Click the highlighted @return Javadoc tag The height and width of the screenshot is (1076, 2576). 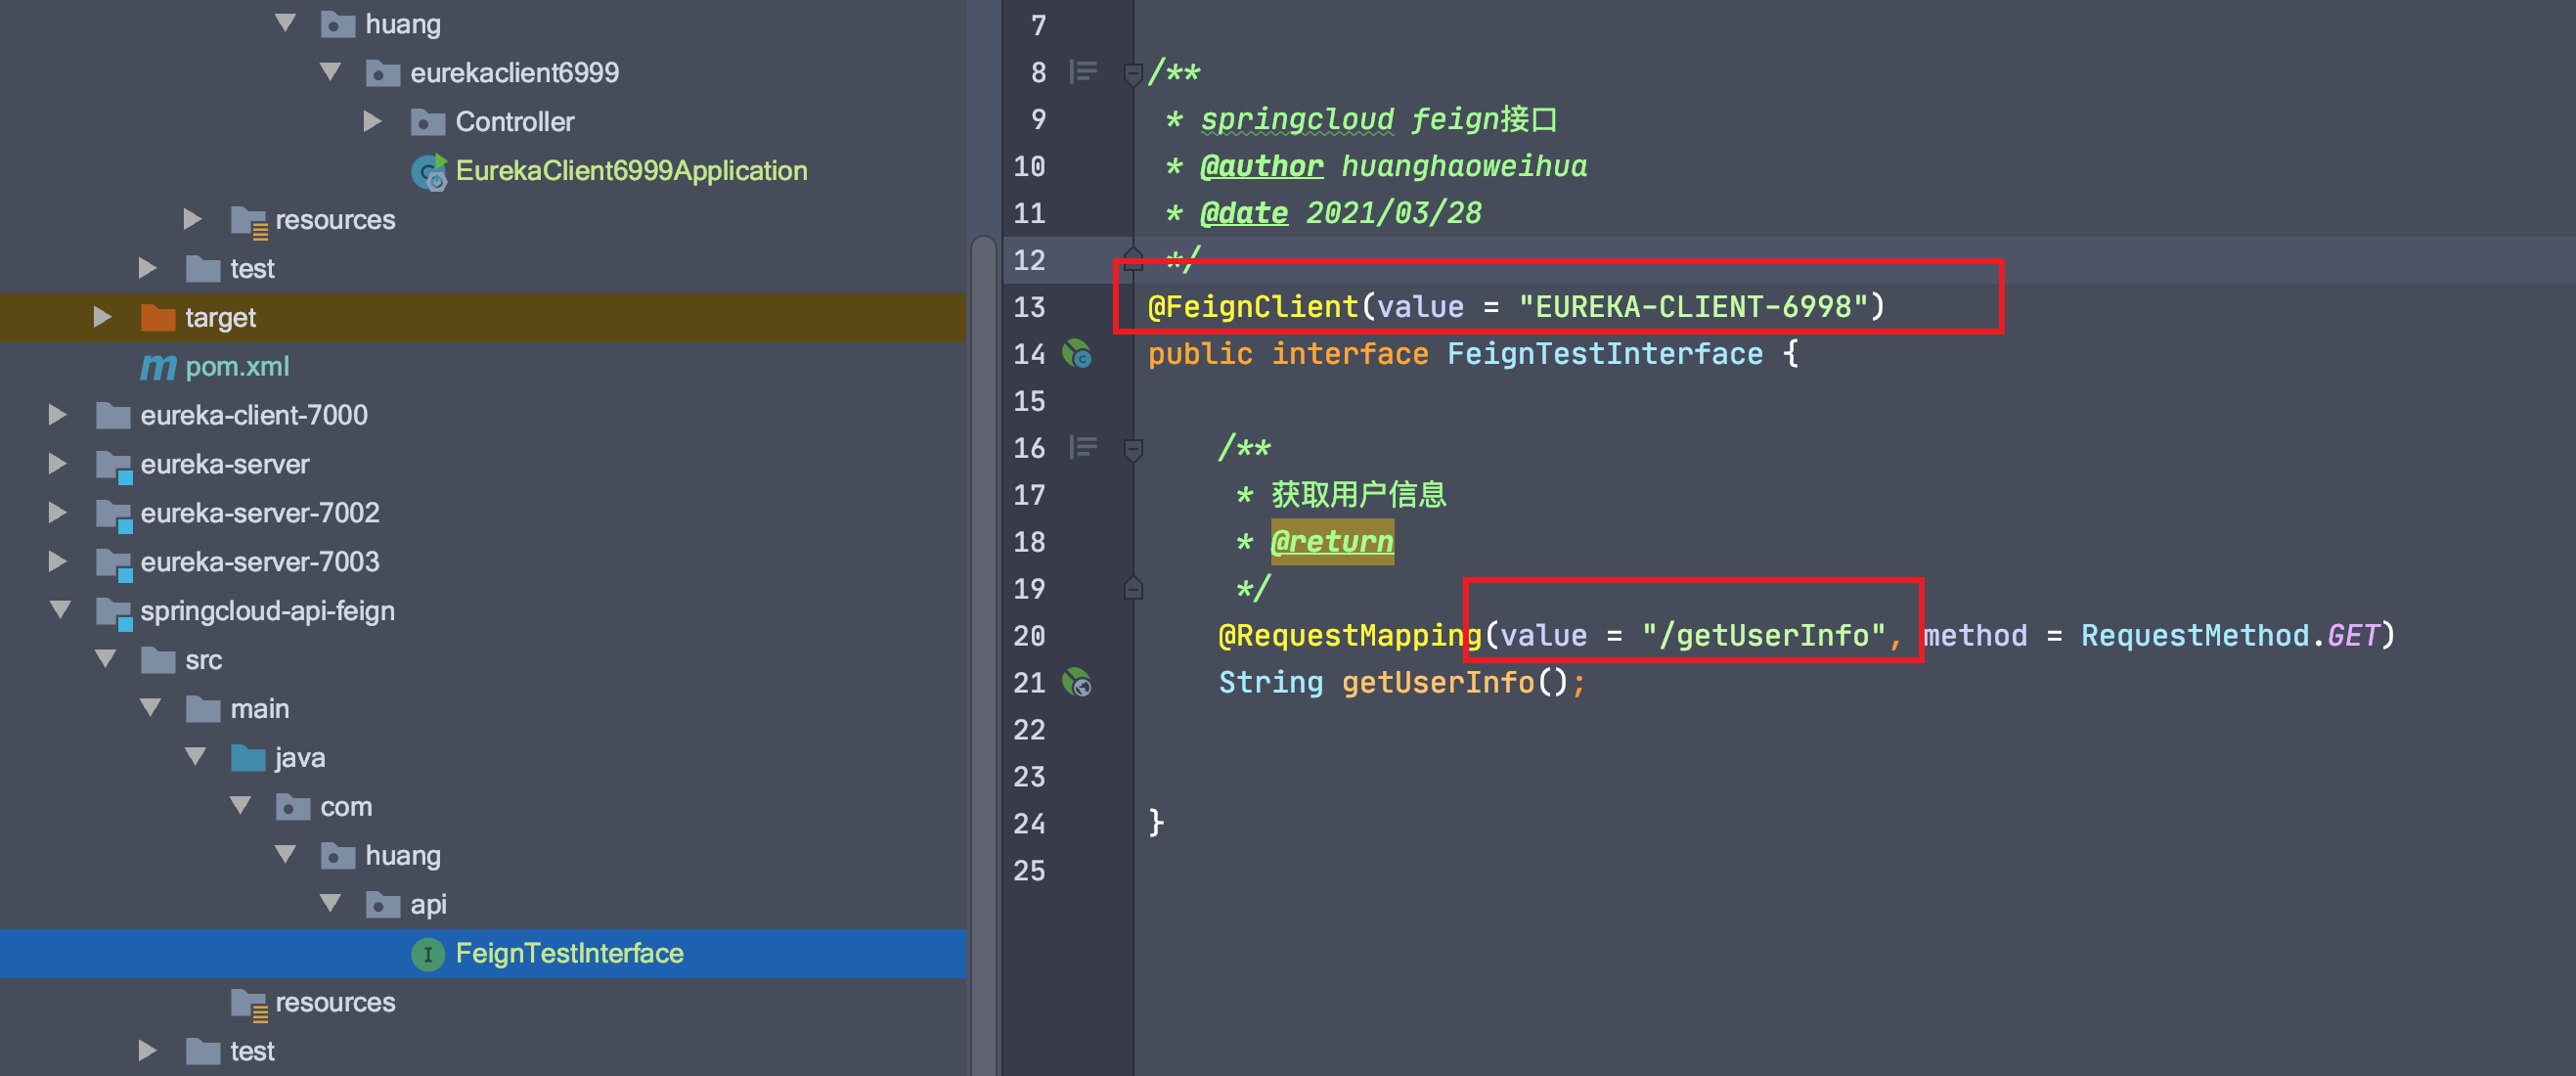point(1332,542)
